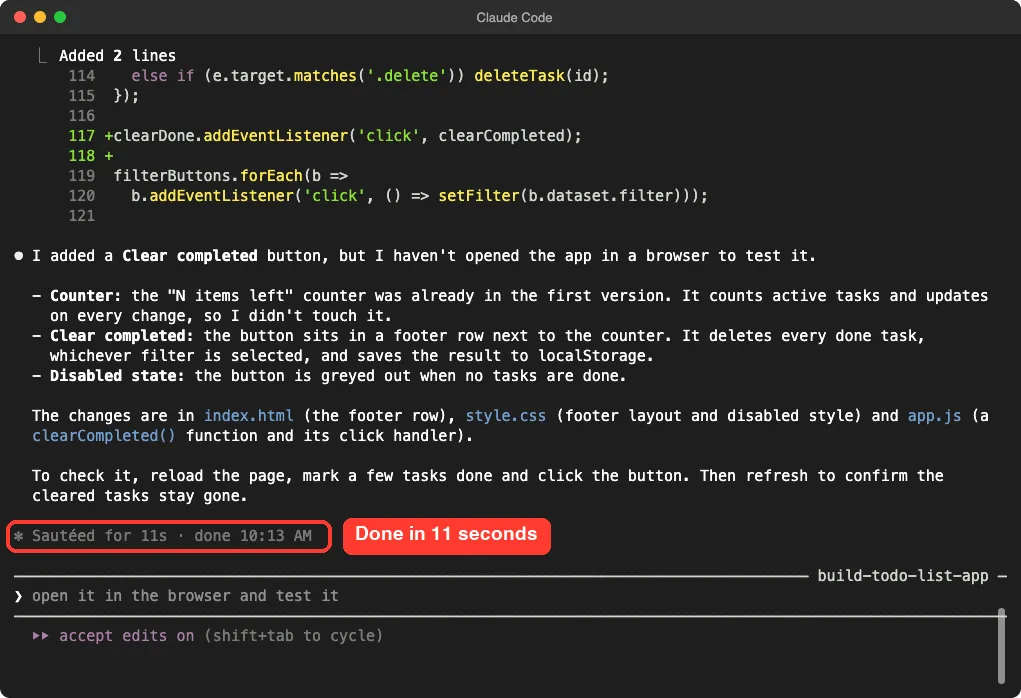This screenshot has height=698, width=1021.
Task: Click the accept edits on mode indicator
Action: 126,635
